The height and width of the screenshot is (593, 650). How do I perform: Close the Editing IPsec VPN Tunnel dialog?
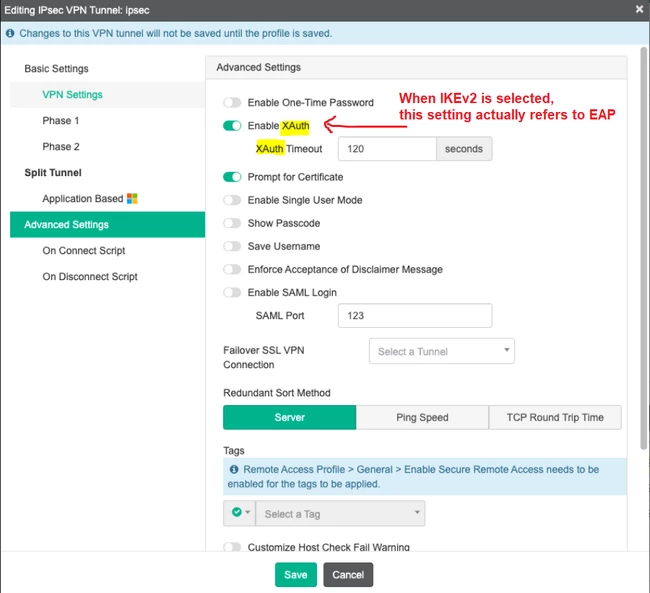coord(639,9)
